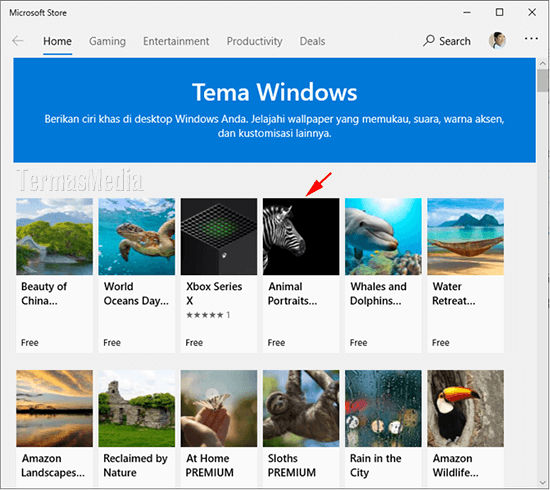Switch to the Home tab
This screenshot has width=550, height=490.
point(58,41)
